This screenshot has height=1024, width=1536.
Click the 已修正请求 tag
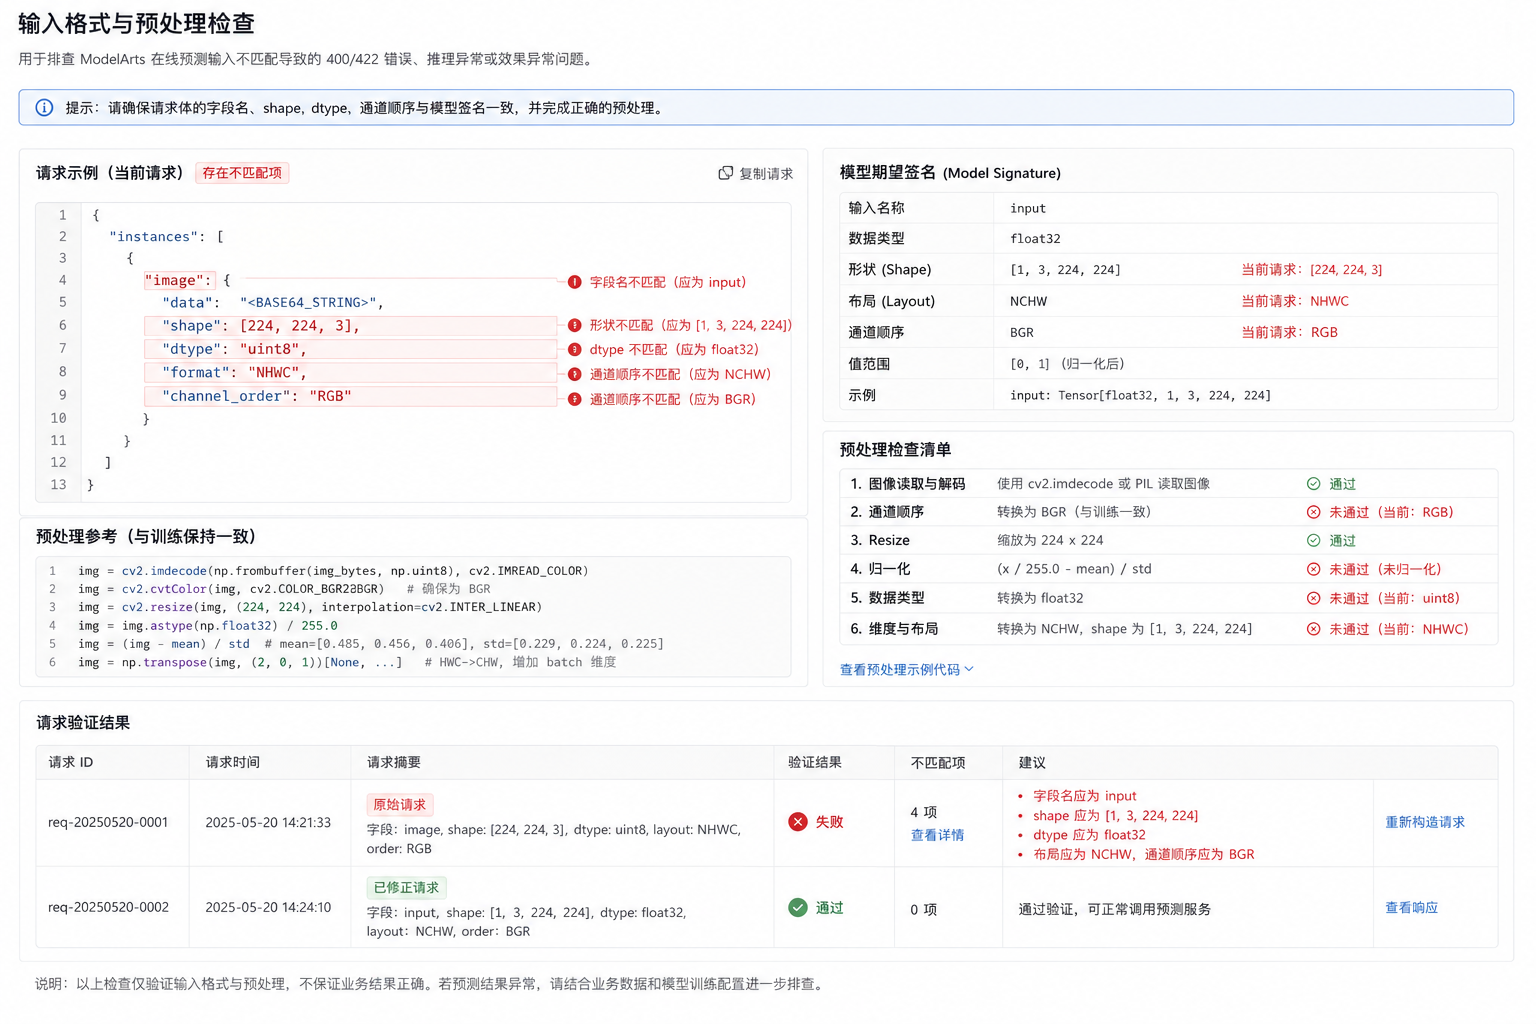point(406,888)
